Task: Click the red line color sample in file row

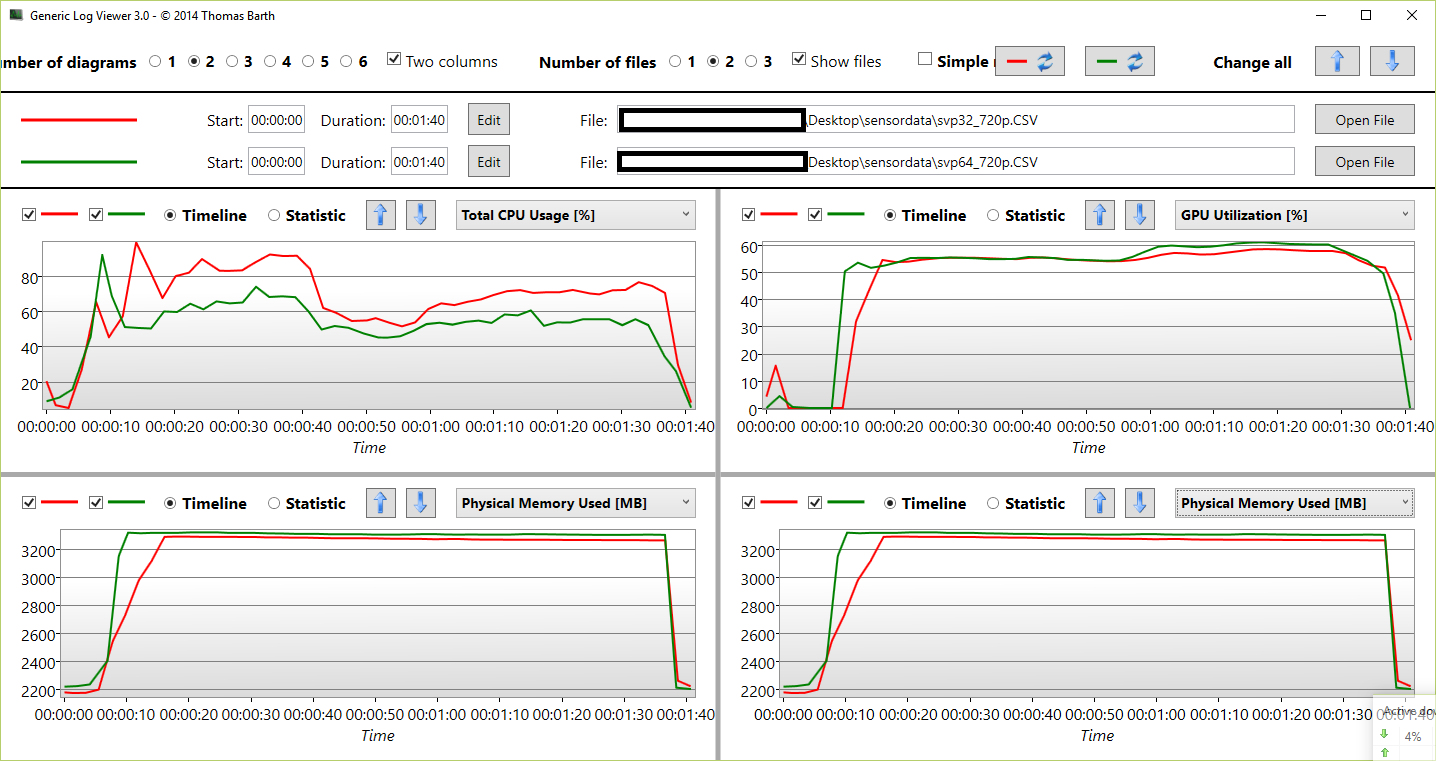Action: click(79, 120)
